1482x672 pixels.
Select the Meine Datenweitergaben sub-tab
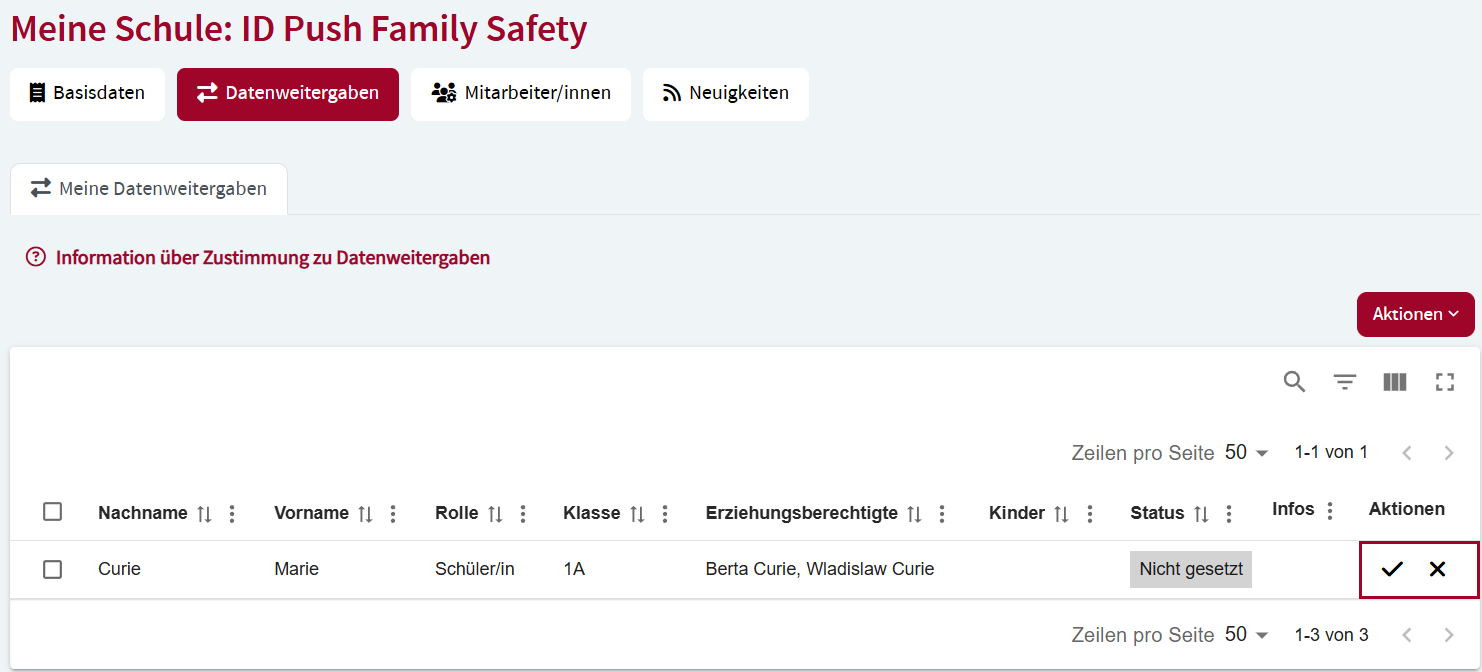[149, 189]
